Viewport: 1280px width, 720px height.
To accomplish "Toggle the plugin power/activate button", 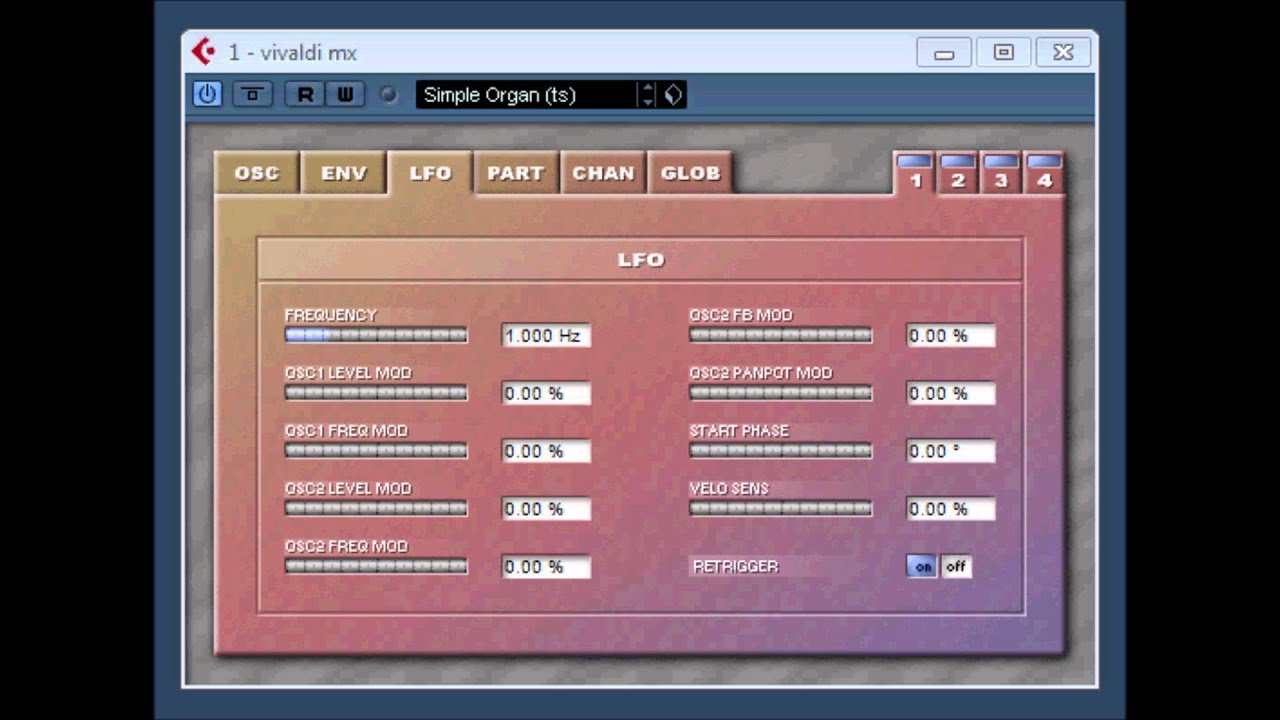I will (207, 94).
